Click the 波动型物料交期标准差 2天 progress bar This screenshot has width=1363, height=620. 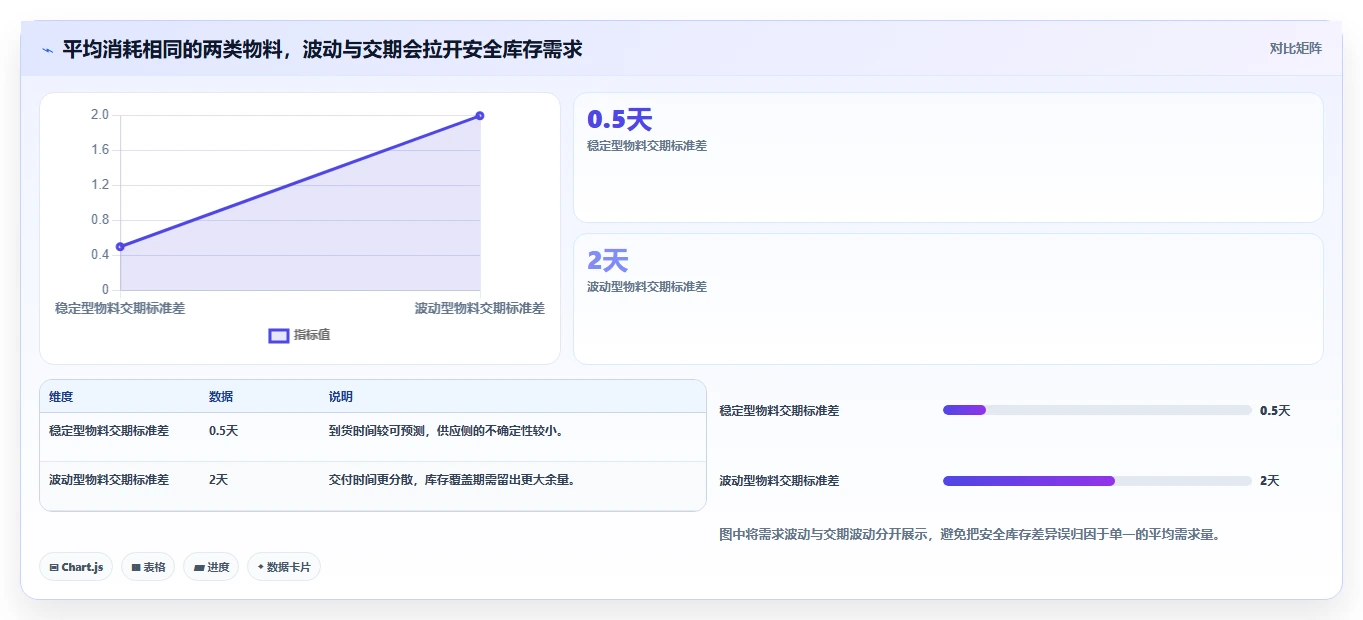tap(1097, 481)
